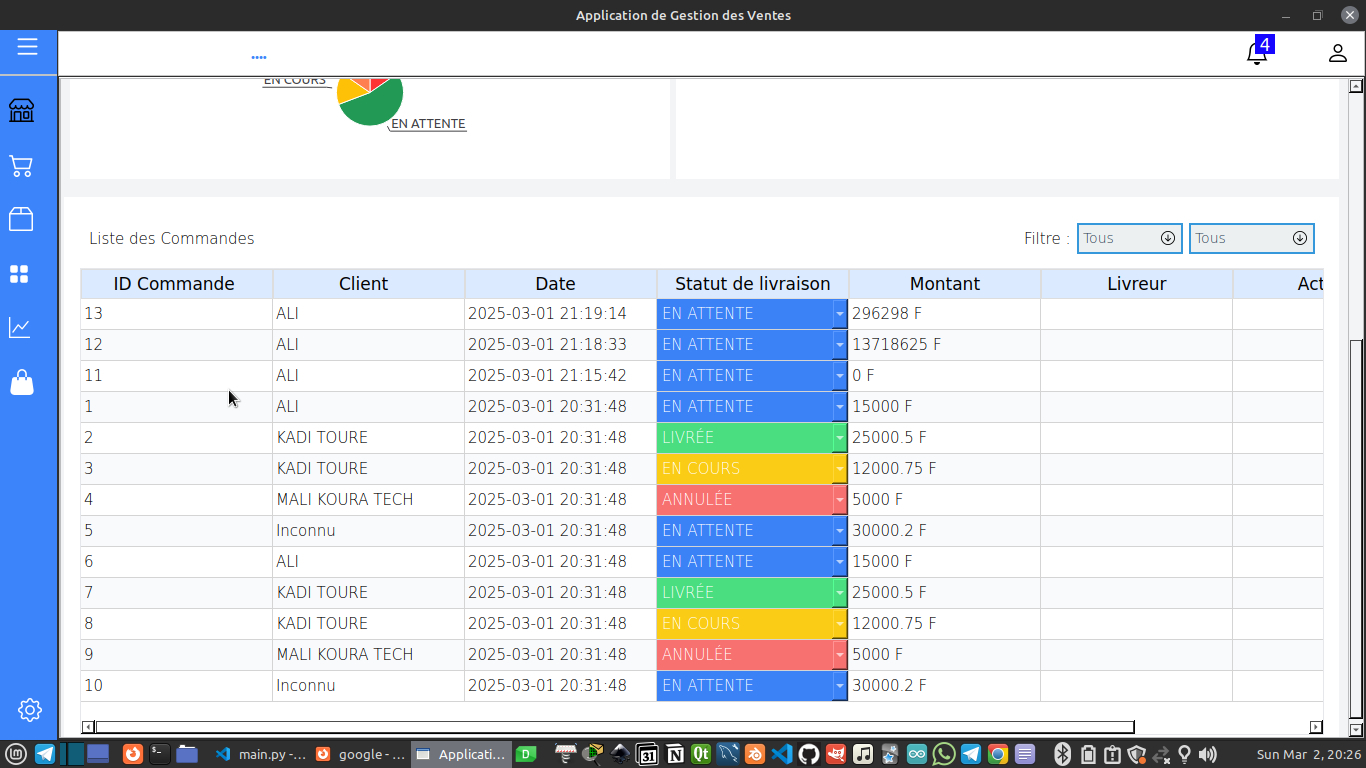Open settings via the gear icon
1366x768 pixels.
(29, 710)
